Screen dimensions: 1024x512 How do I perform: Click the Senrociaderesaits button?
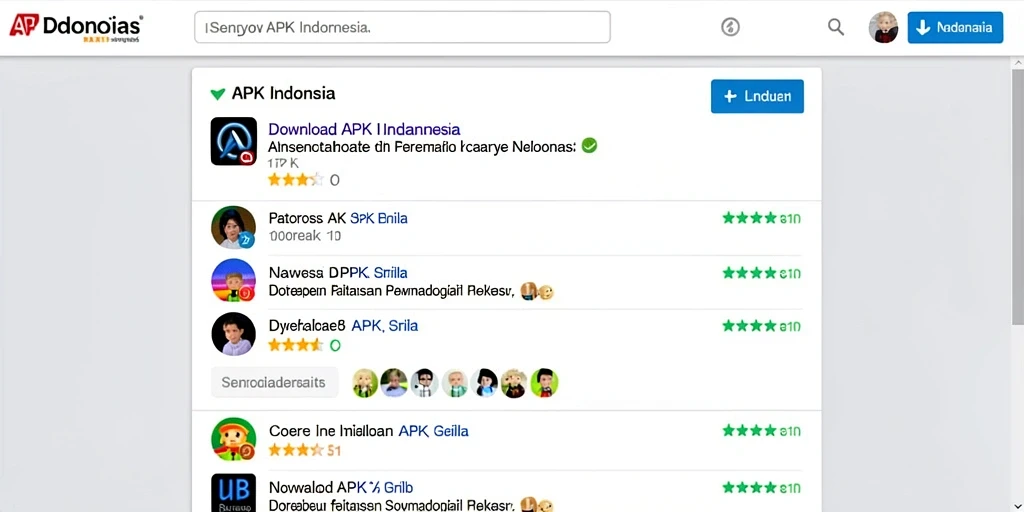click(274, 383)
